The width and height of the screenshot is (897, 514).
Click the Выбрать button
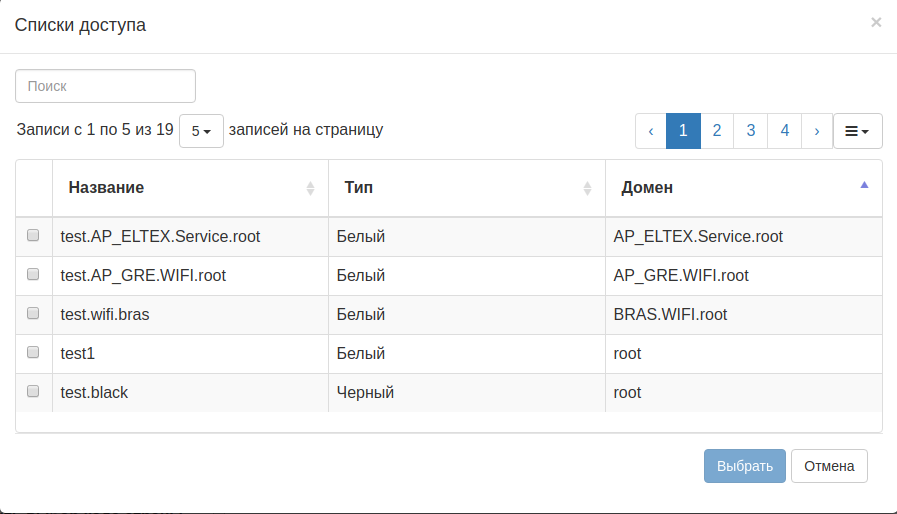[x=744, y=466]
